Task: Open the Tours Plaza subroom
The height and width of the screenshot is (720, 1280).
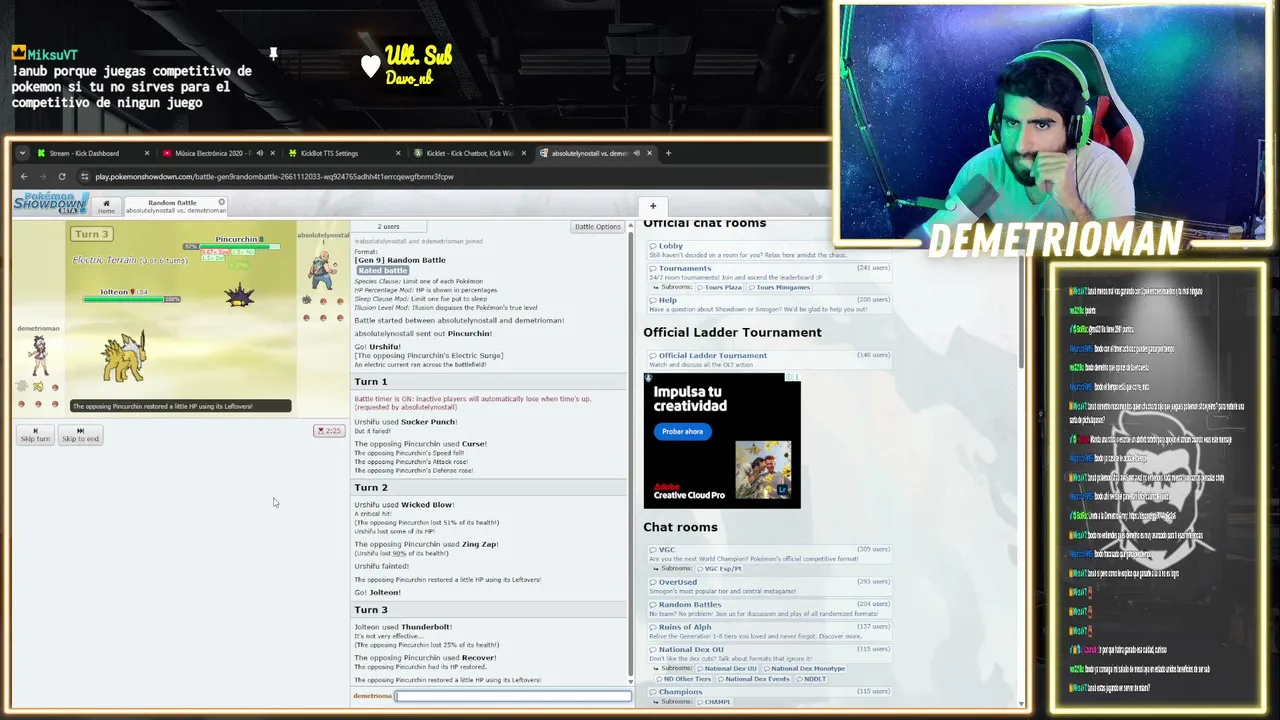Action: click(x=722, y=287)
